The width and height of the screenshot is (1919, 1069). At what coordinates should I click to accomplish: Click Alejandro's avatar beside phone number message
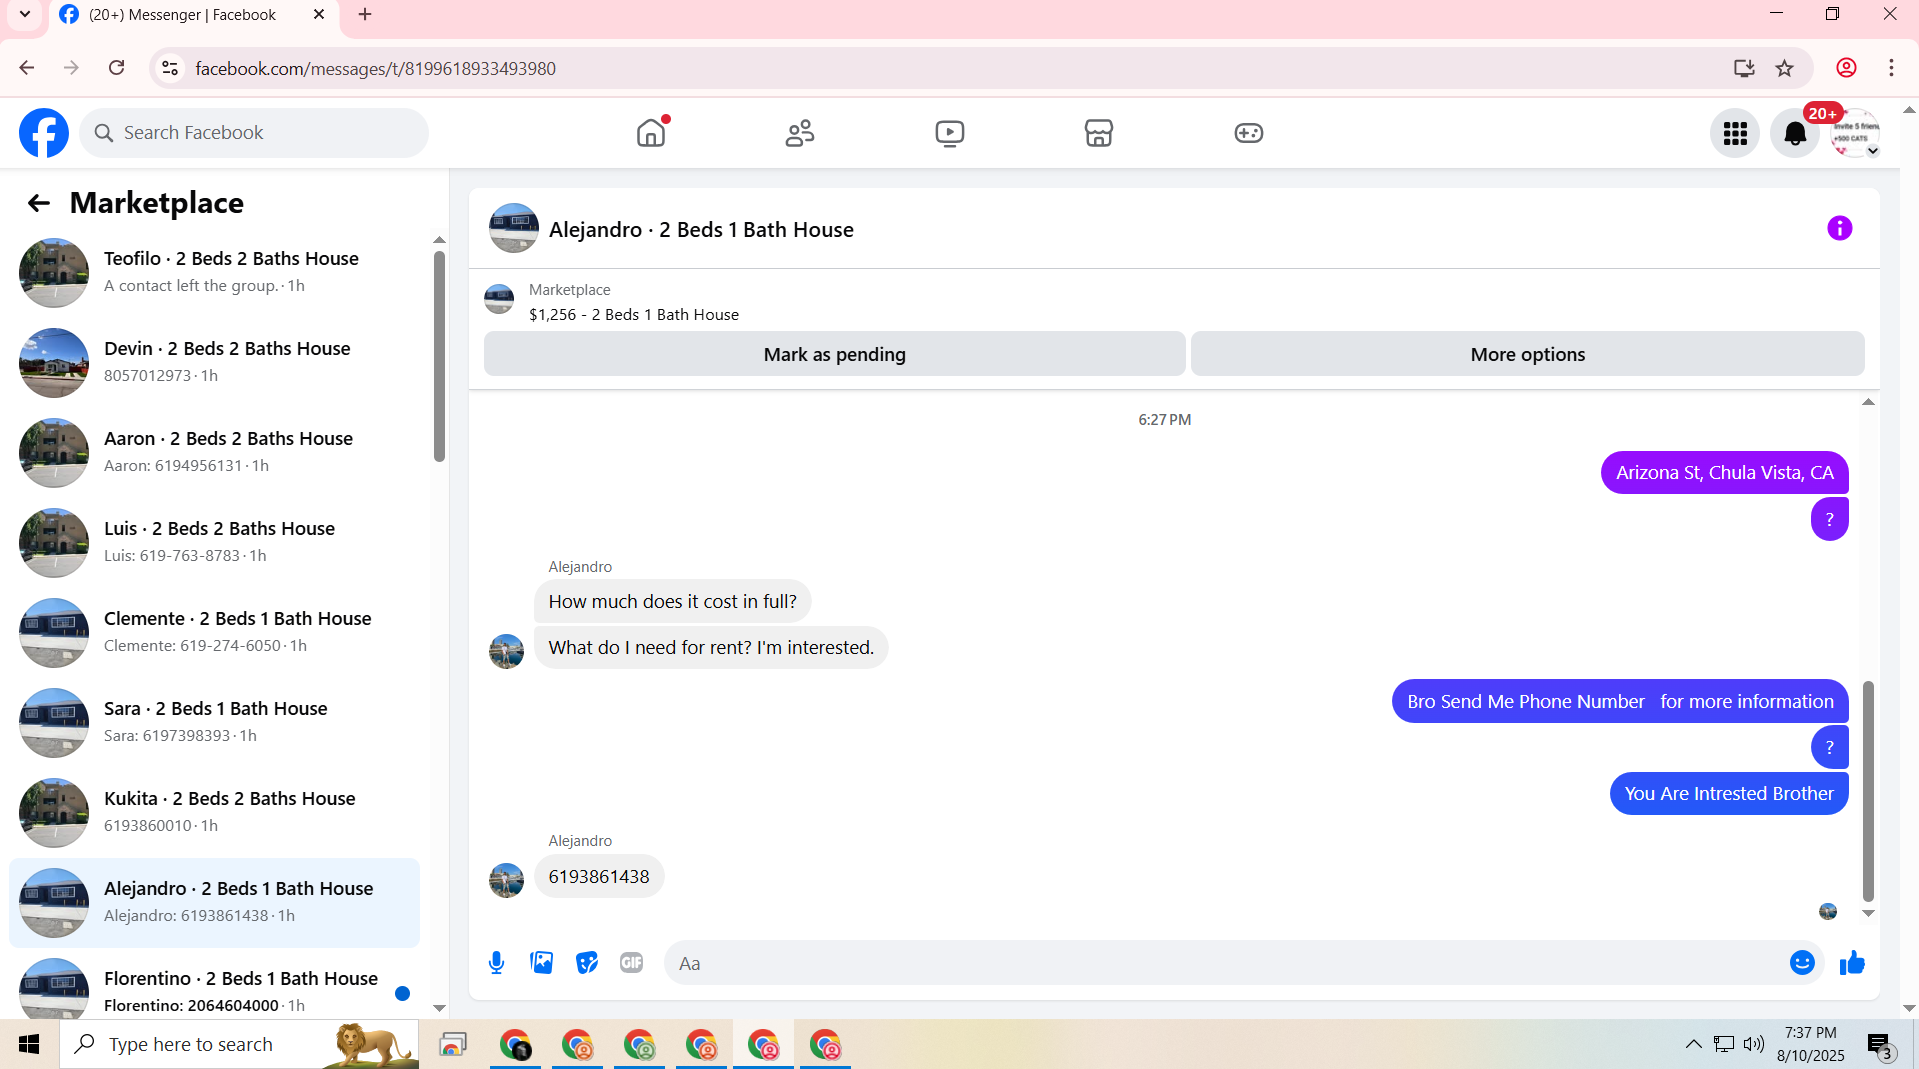coord(506,881)
